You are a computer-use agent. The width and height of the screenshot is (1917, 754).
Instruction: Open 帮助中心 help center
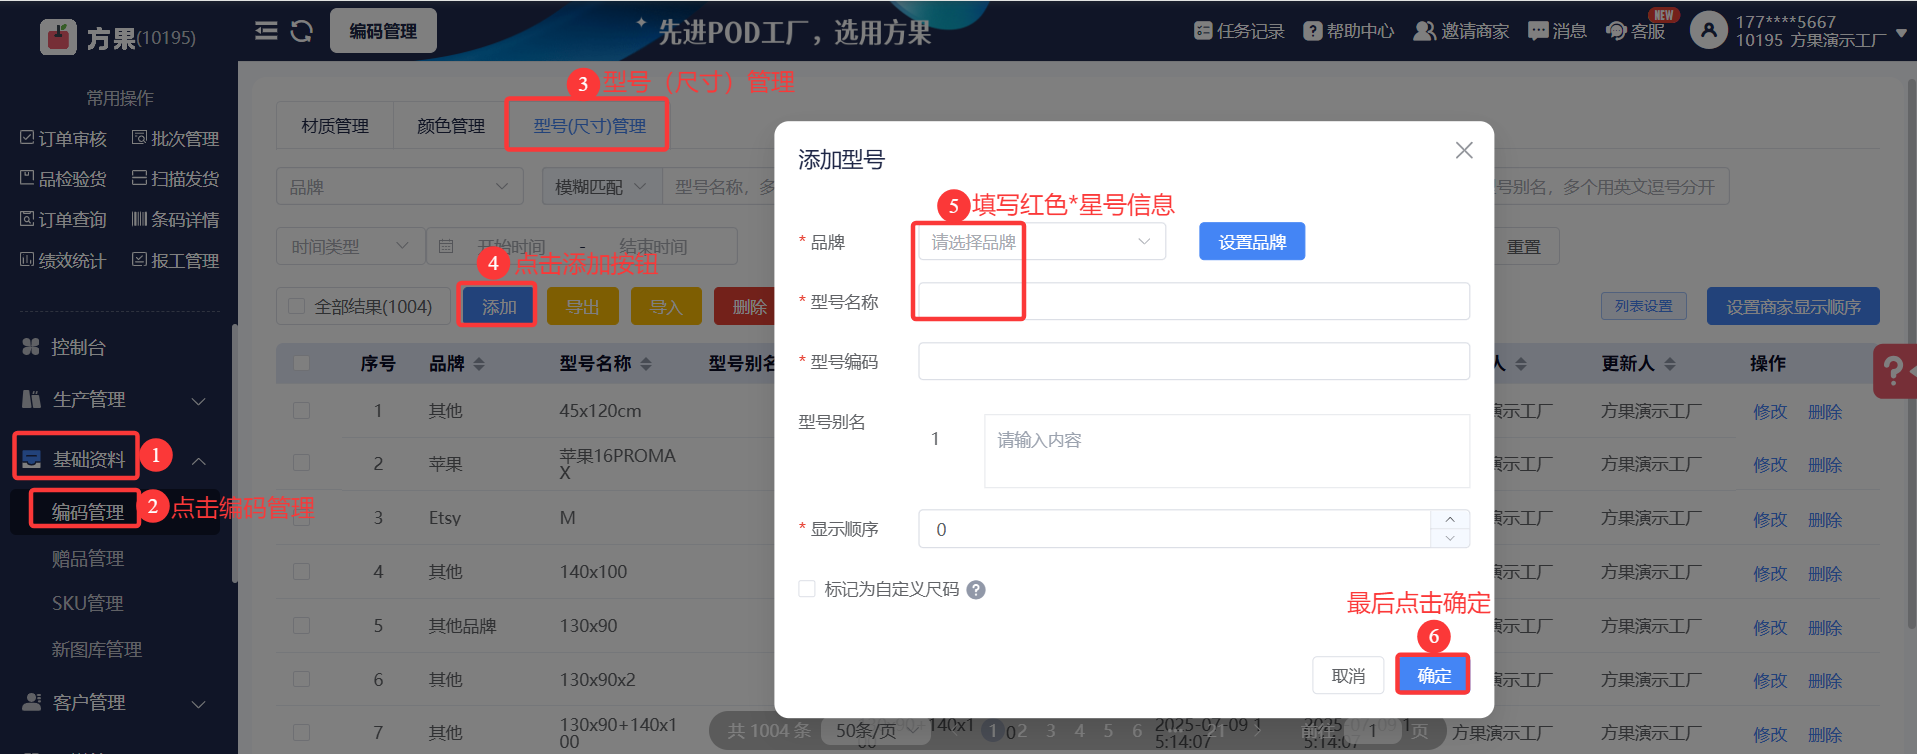[1348, 31]
